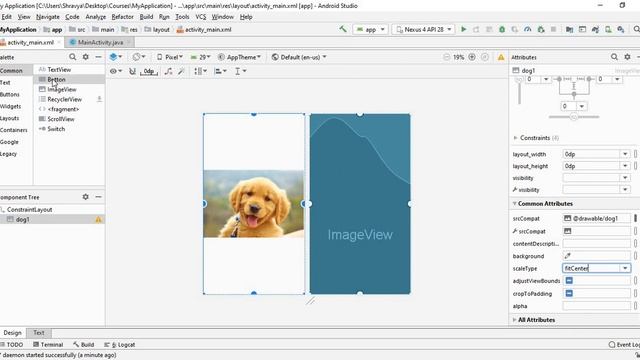Open the Terminal tool window
Image resolution: width=640 pixels, height=360 pixels.
(x=48, y=344)
